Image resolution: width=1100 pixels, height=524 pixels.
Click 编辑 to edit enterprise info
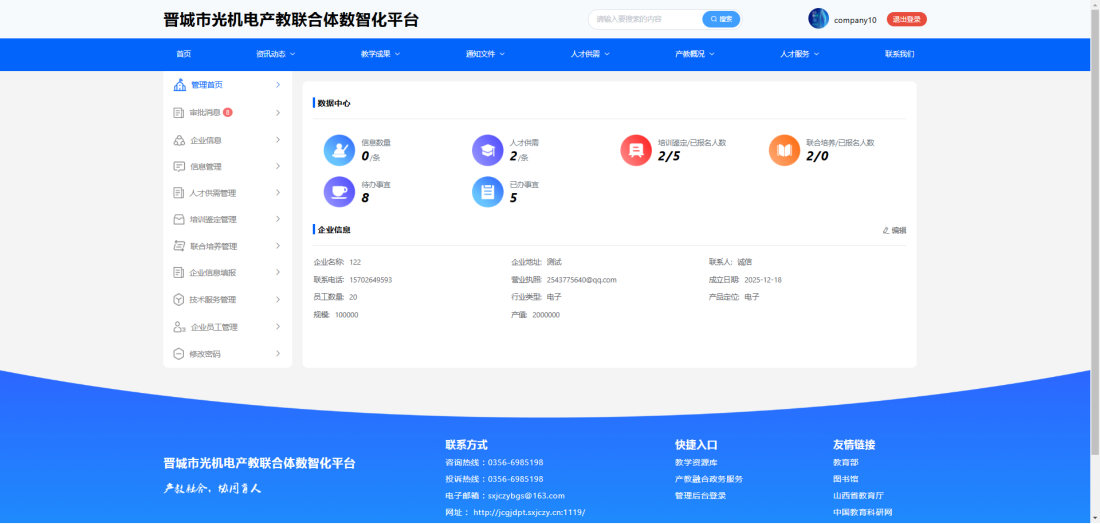coord(894,230)
